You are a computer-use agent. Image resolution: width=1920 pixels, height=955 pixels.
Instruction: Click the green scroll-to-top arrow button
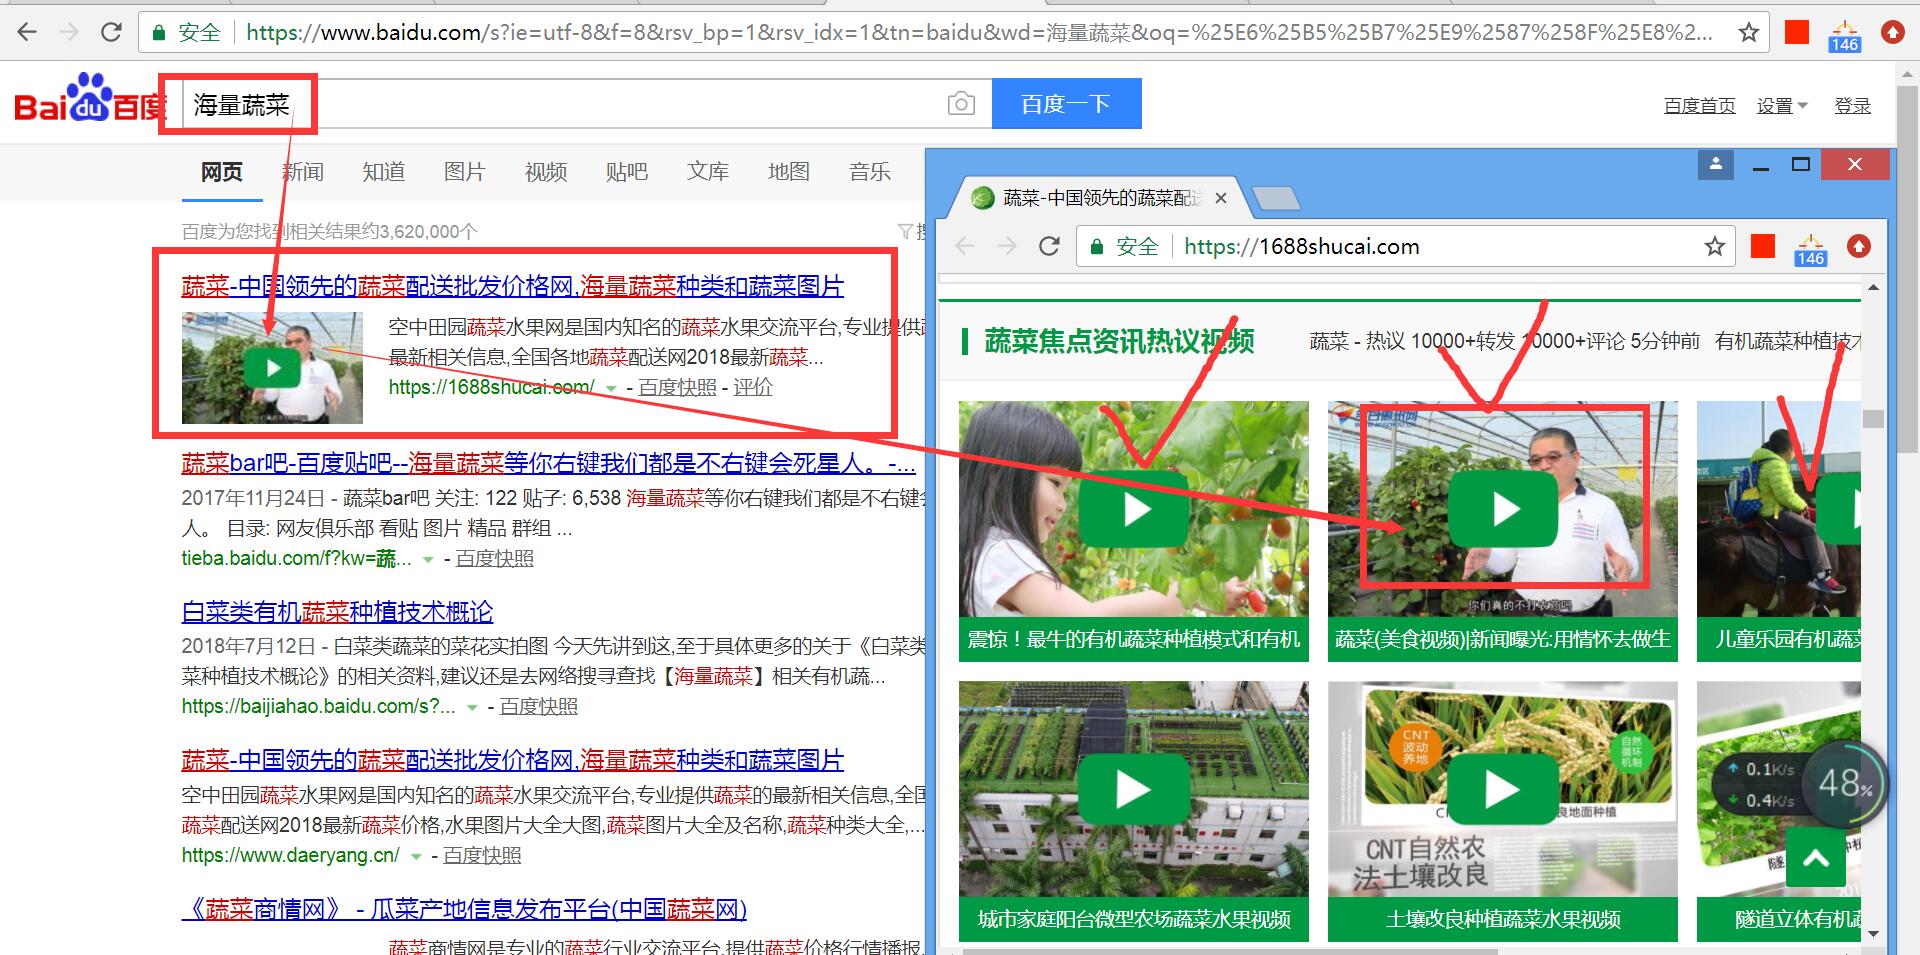[1815, 858]
